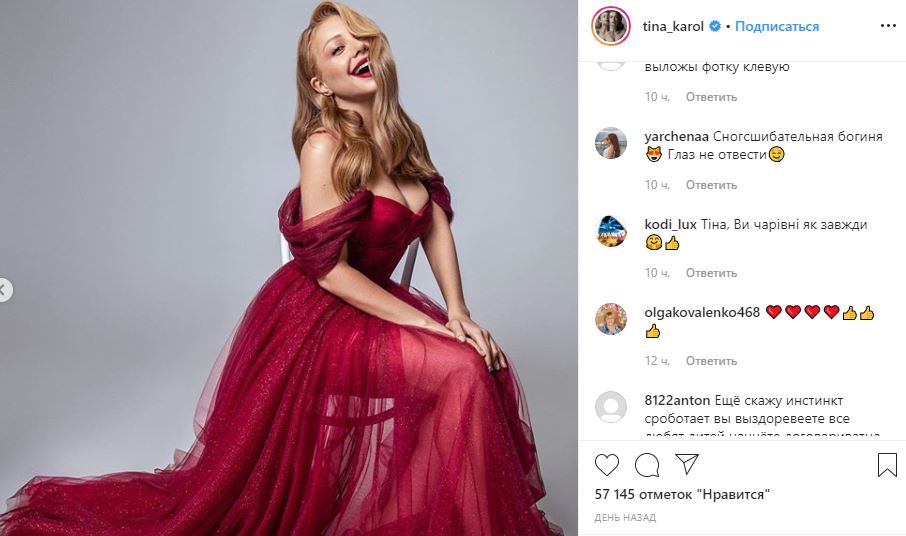Reply to yarchenaa's comment
The width and height of the screenshot is (906, 536).
tap(711, 185)
